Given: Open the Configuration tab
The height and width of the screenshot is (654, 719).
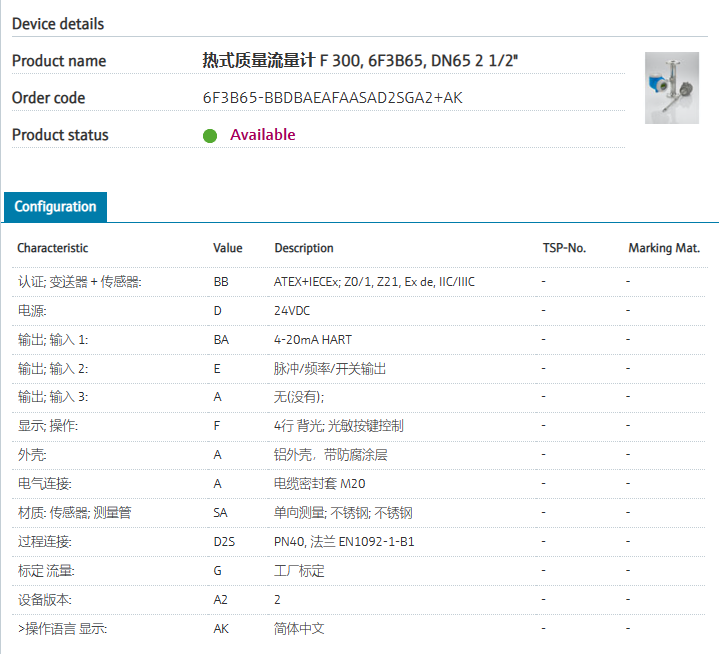Looking at the screenshot, I should coord(56,207).
